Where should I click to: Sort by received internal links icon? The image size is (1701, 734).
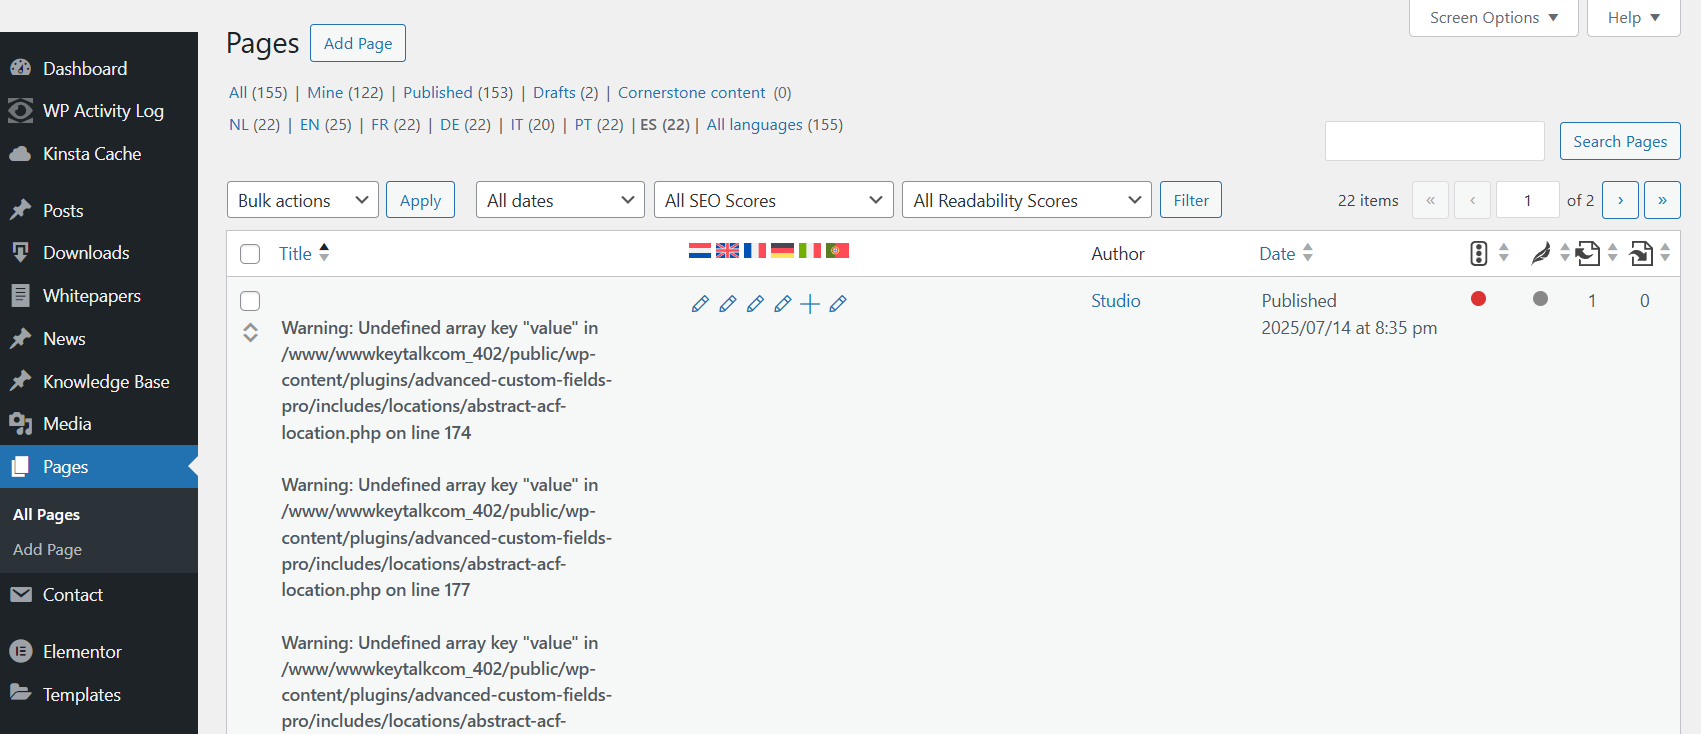1641,253
